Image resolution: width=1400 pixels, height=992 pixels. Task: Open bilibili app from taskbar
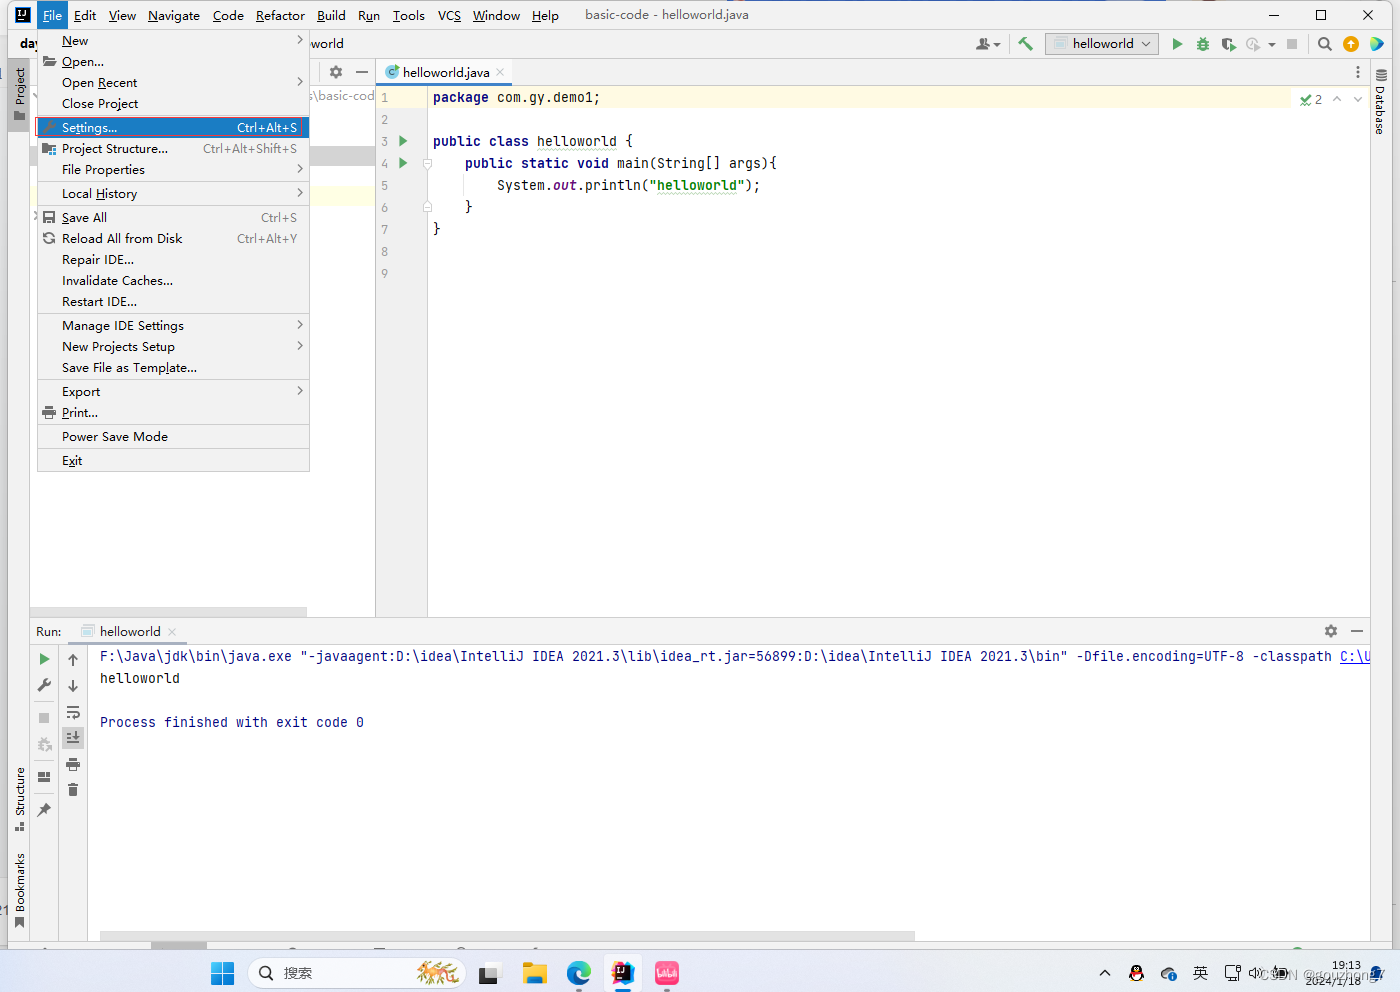coord(667,973)
